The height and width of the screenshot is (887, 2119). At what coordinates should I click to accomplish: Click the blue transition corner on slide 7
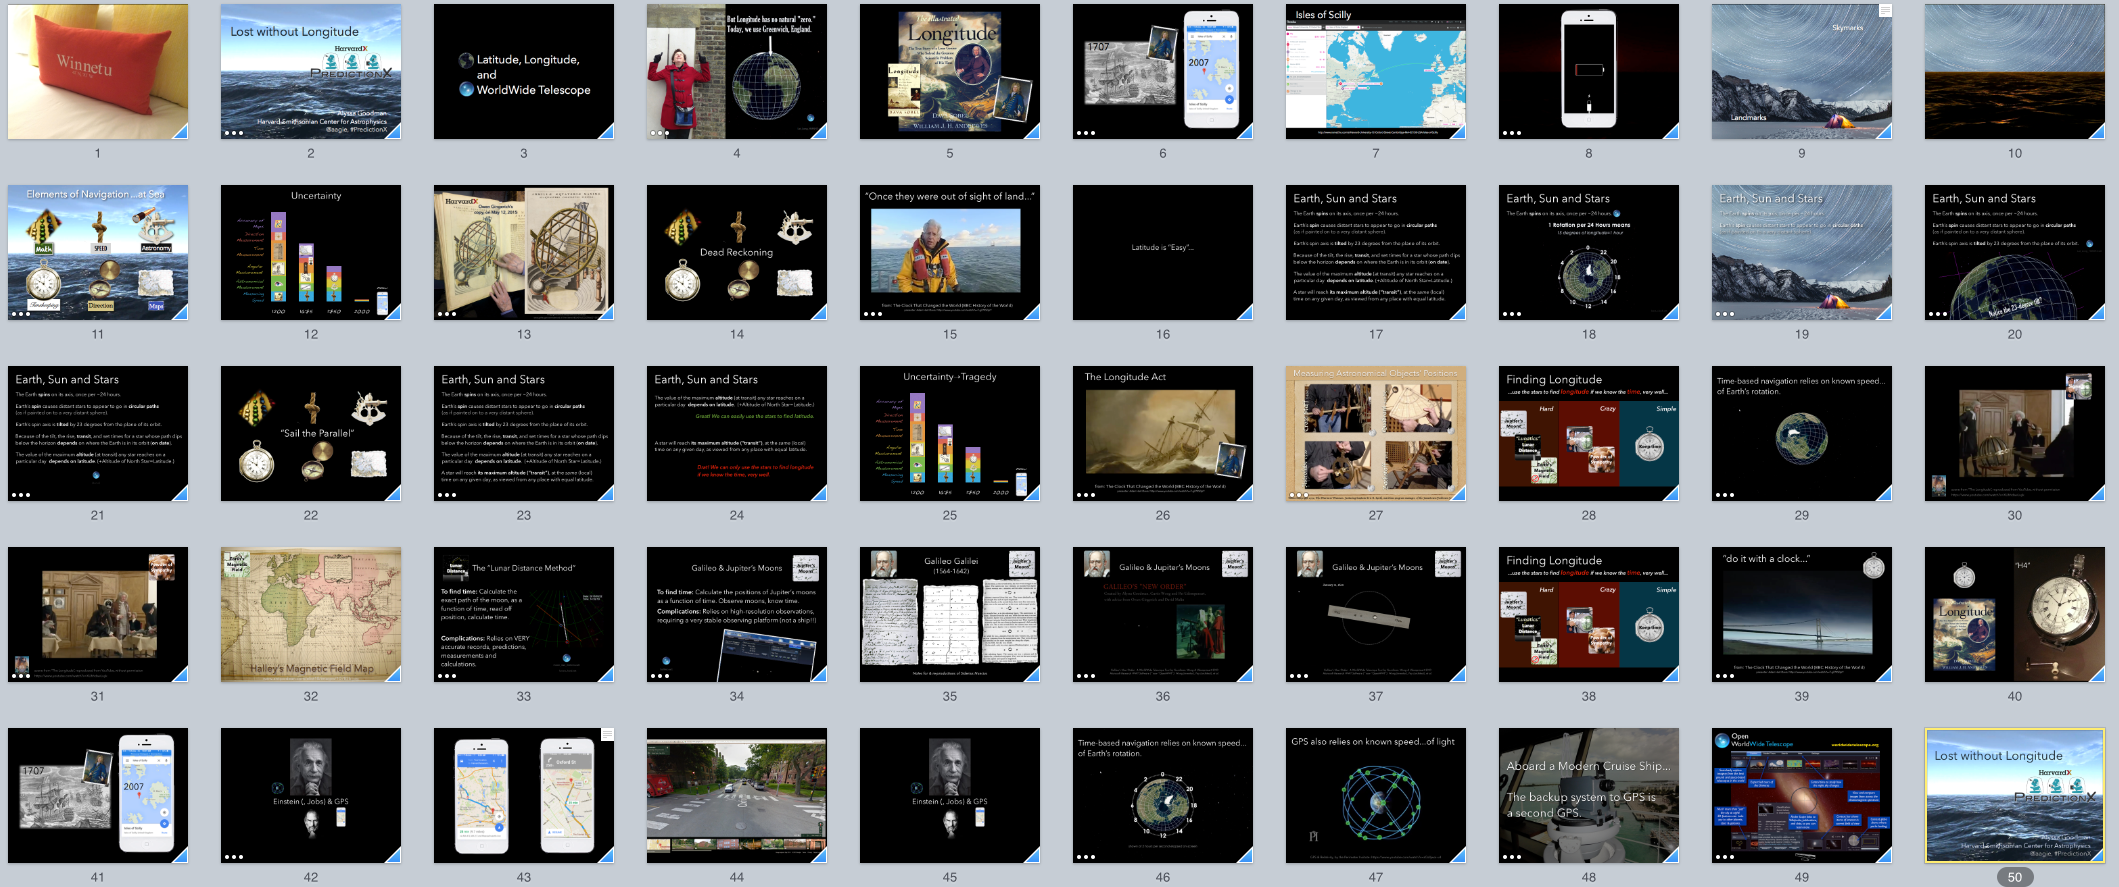[x=1458, y=131]
